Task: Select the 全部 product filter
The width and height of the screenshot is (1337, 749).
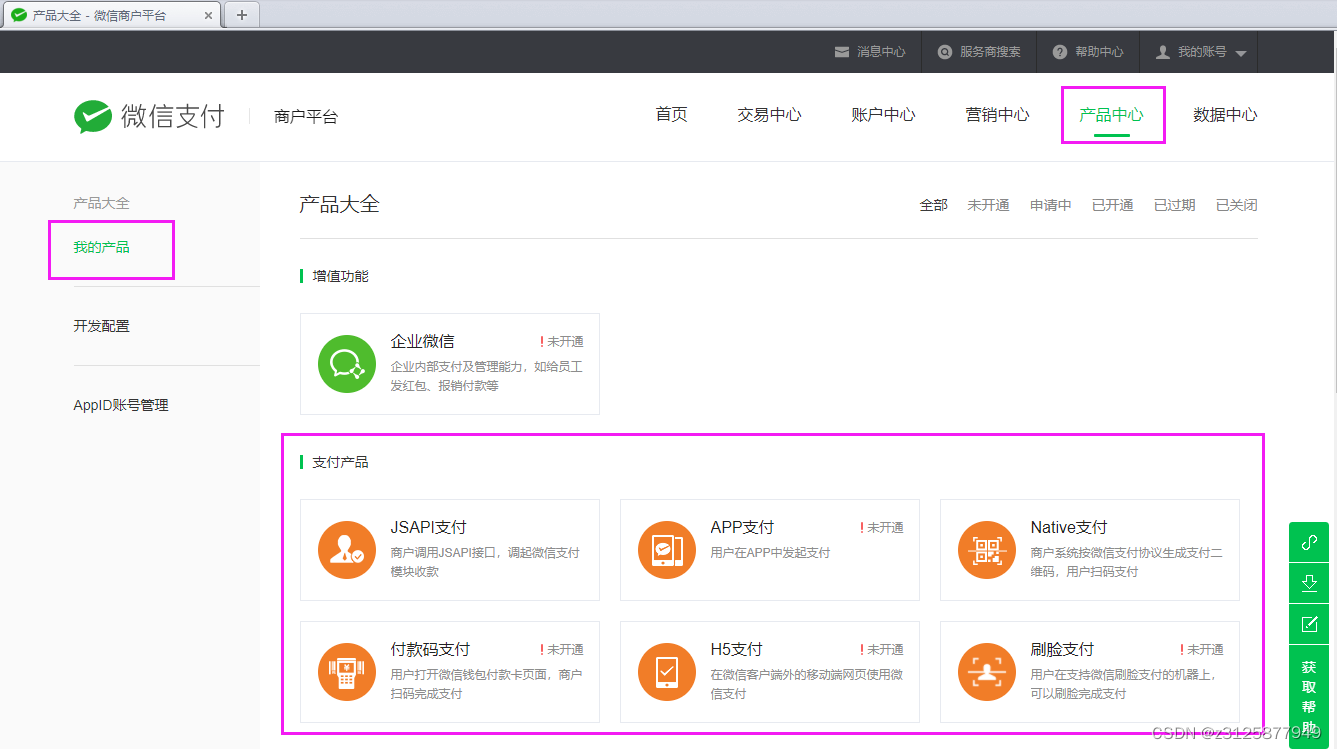Action: pyautogui.click(x=933, y=205)
